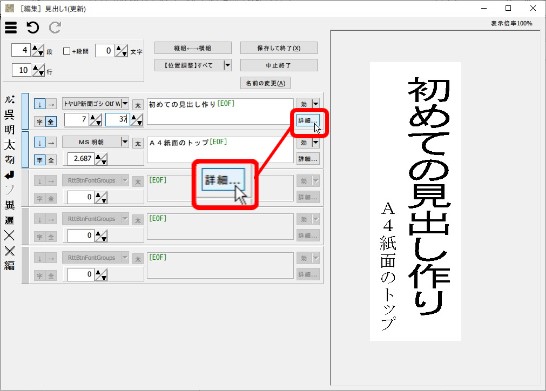Image resolution: width=546 pixels, height=391 pixels.
Task: Select half-width 半 for A4紙面のトップ row
Action: coord(40,160)
